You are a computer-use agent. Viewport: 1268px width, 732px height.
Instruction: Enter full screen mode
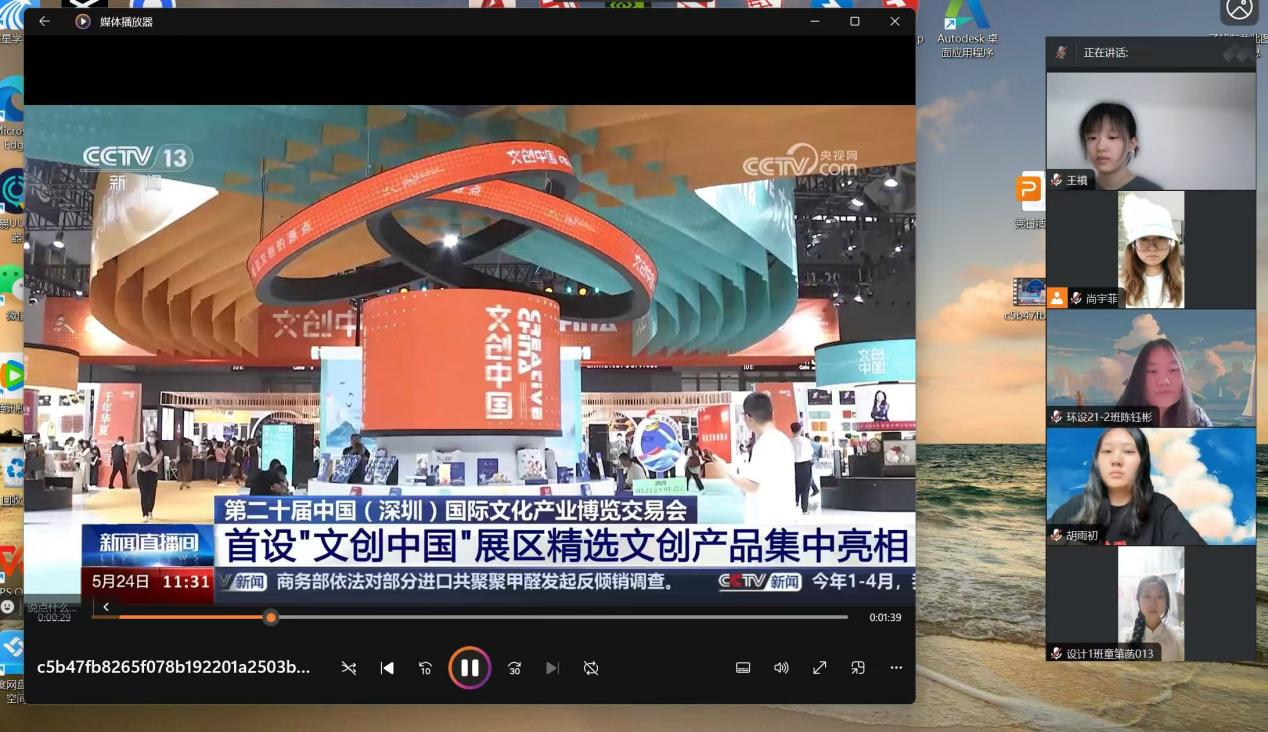coord(819,668)
